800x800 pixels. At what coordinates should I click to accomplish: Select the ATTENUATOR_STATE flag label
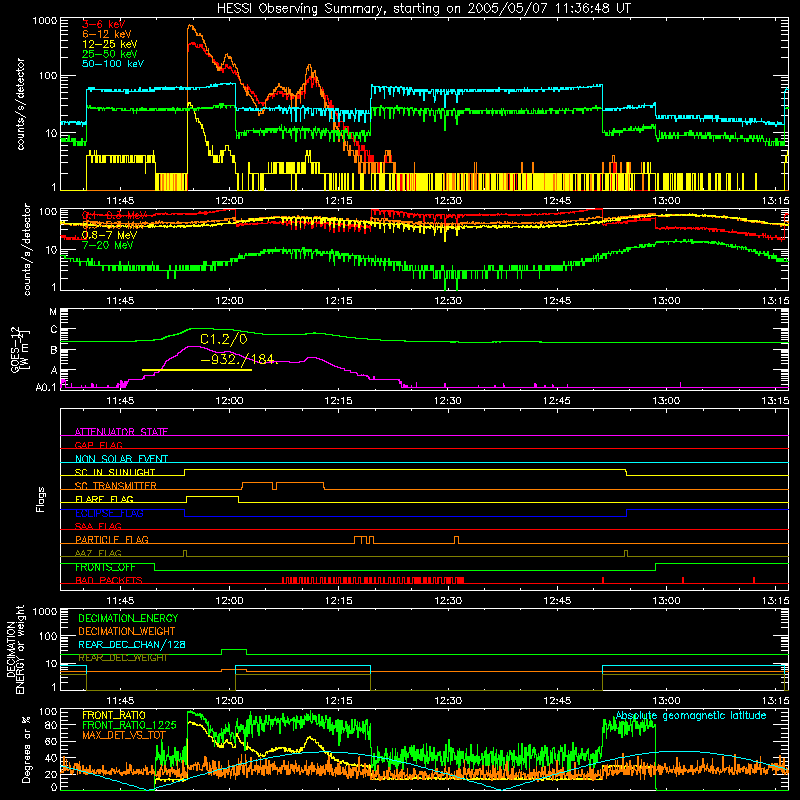pos(121,432)
